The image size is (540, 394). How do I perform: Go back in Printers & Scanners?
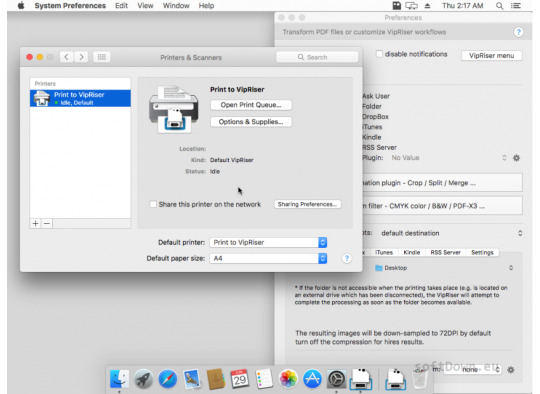66,57
